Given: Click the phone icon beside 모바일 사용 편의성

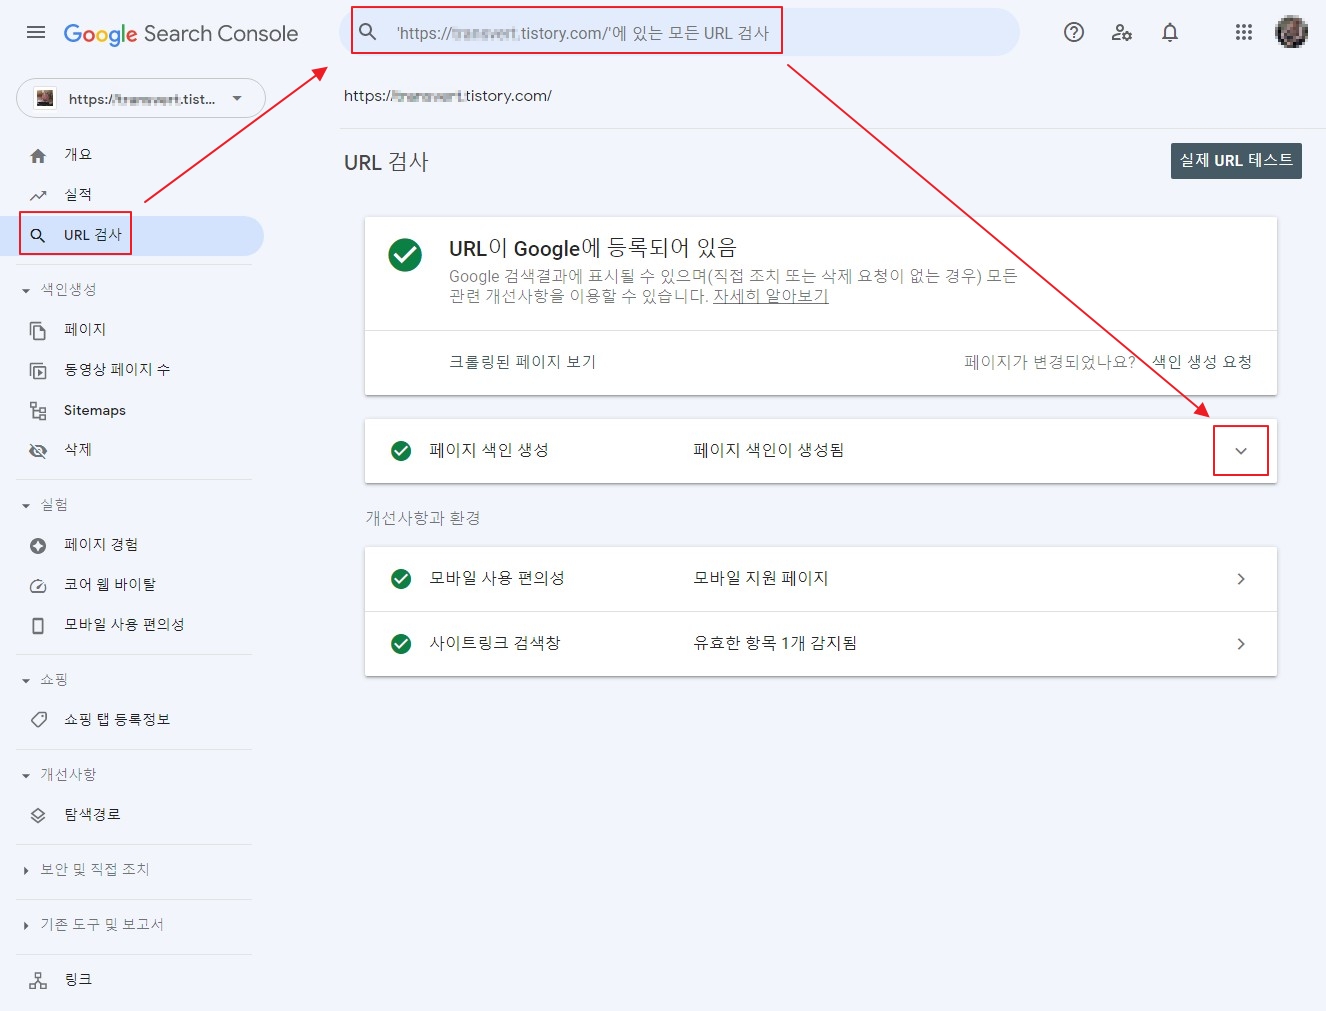Looking at the screenshot, I should 38,625.
